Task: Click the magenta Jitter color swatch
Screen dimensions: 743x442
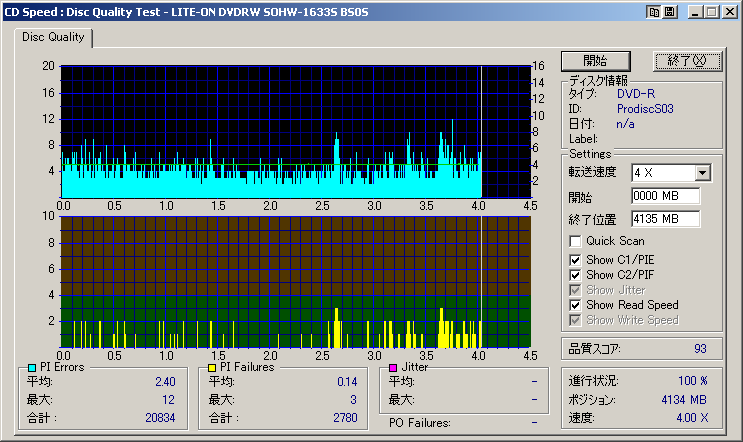Action: coord(393,368)
